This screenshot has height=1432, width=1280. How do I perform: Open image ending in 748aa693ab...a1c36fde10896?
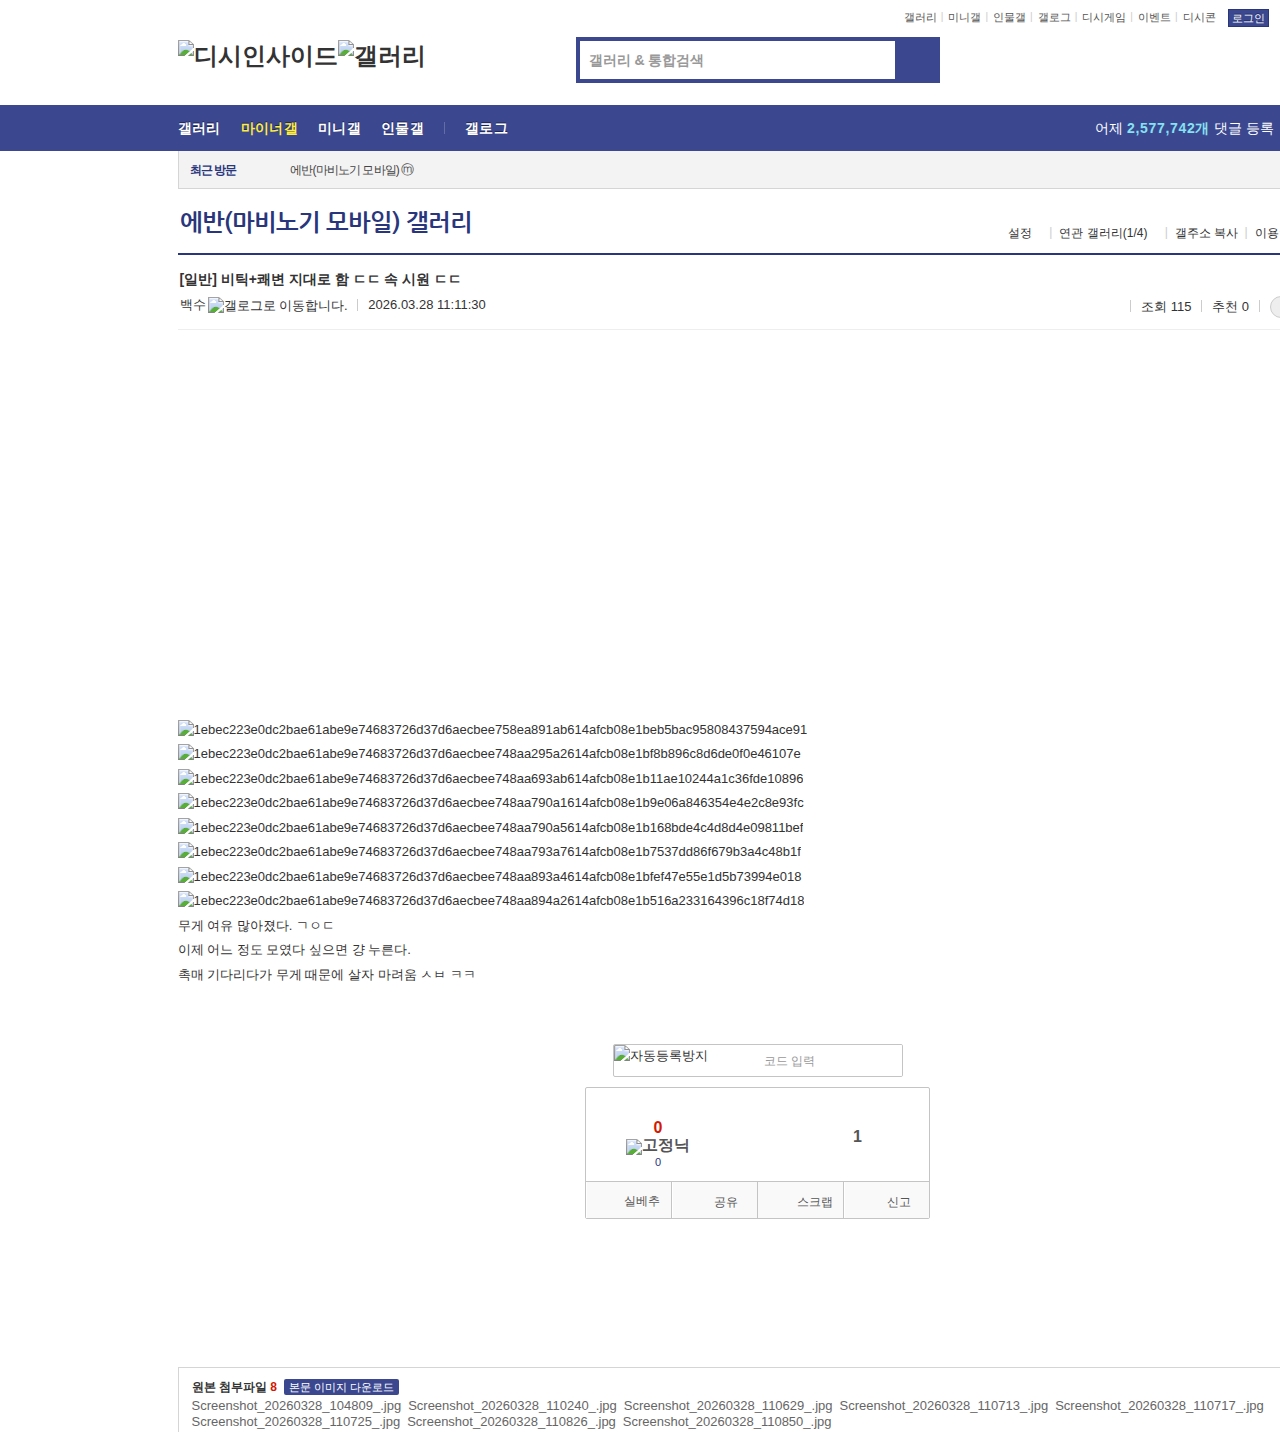pyautogui.click(x=491, y=778)
